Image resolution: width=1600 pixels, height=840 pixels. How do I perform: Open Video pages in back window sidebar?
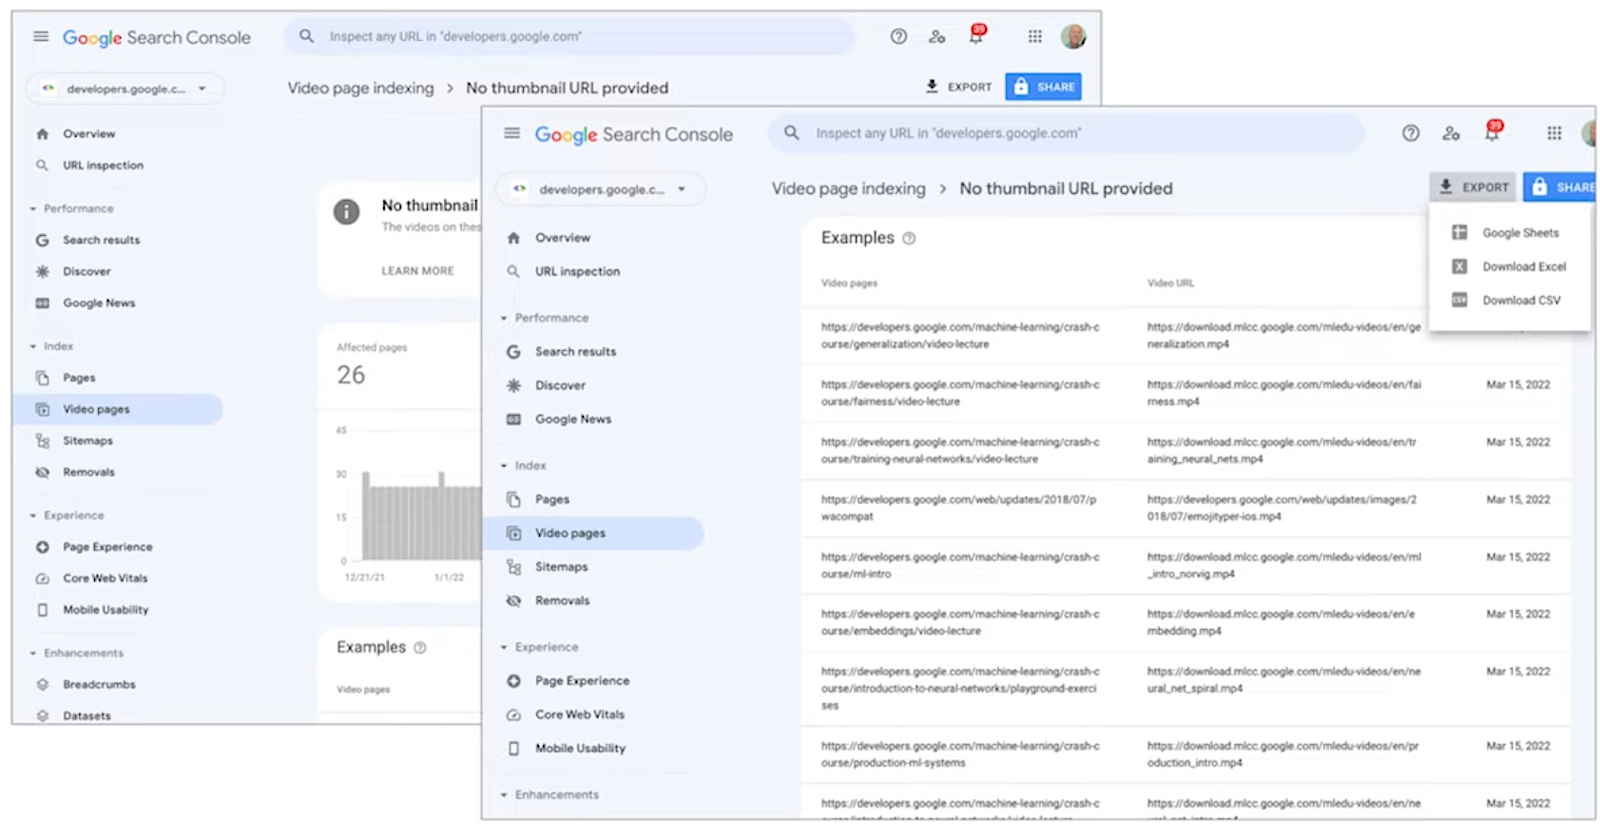(x=118, y=410)
